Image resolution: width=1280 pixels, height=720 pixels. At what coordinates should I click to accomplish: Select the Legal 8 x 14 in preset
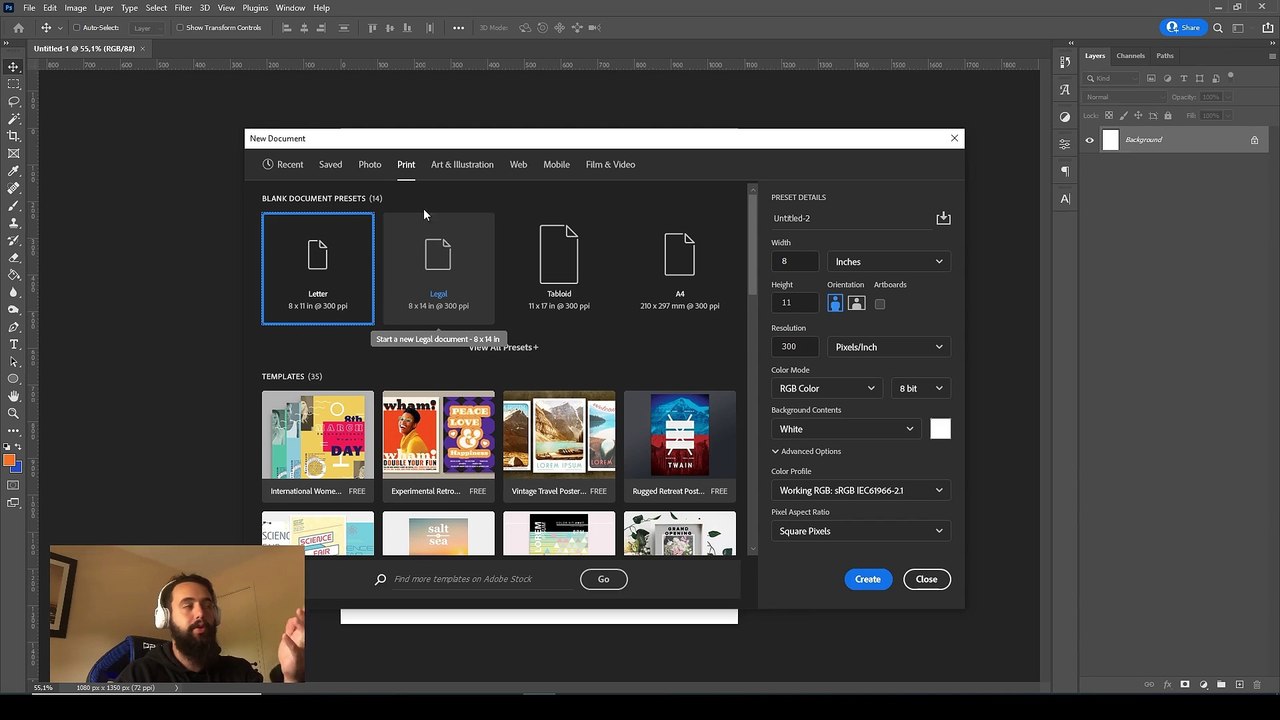(438, 269)
